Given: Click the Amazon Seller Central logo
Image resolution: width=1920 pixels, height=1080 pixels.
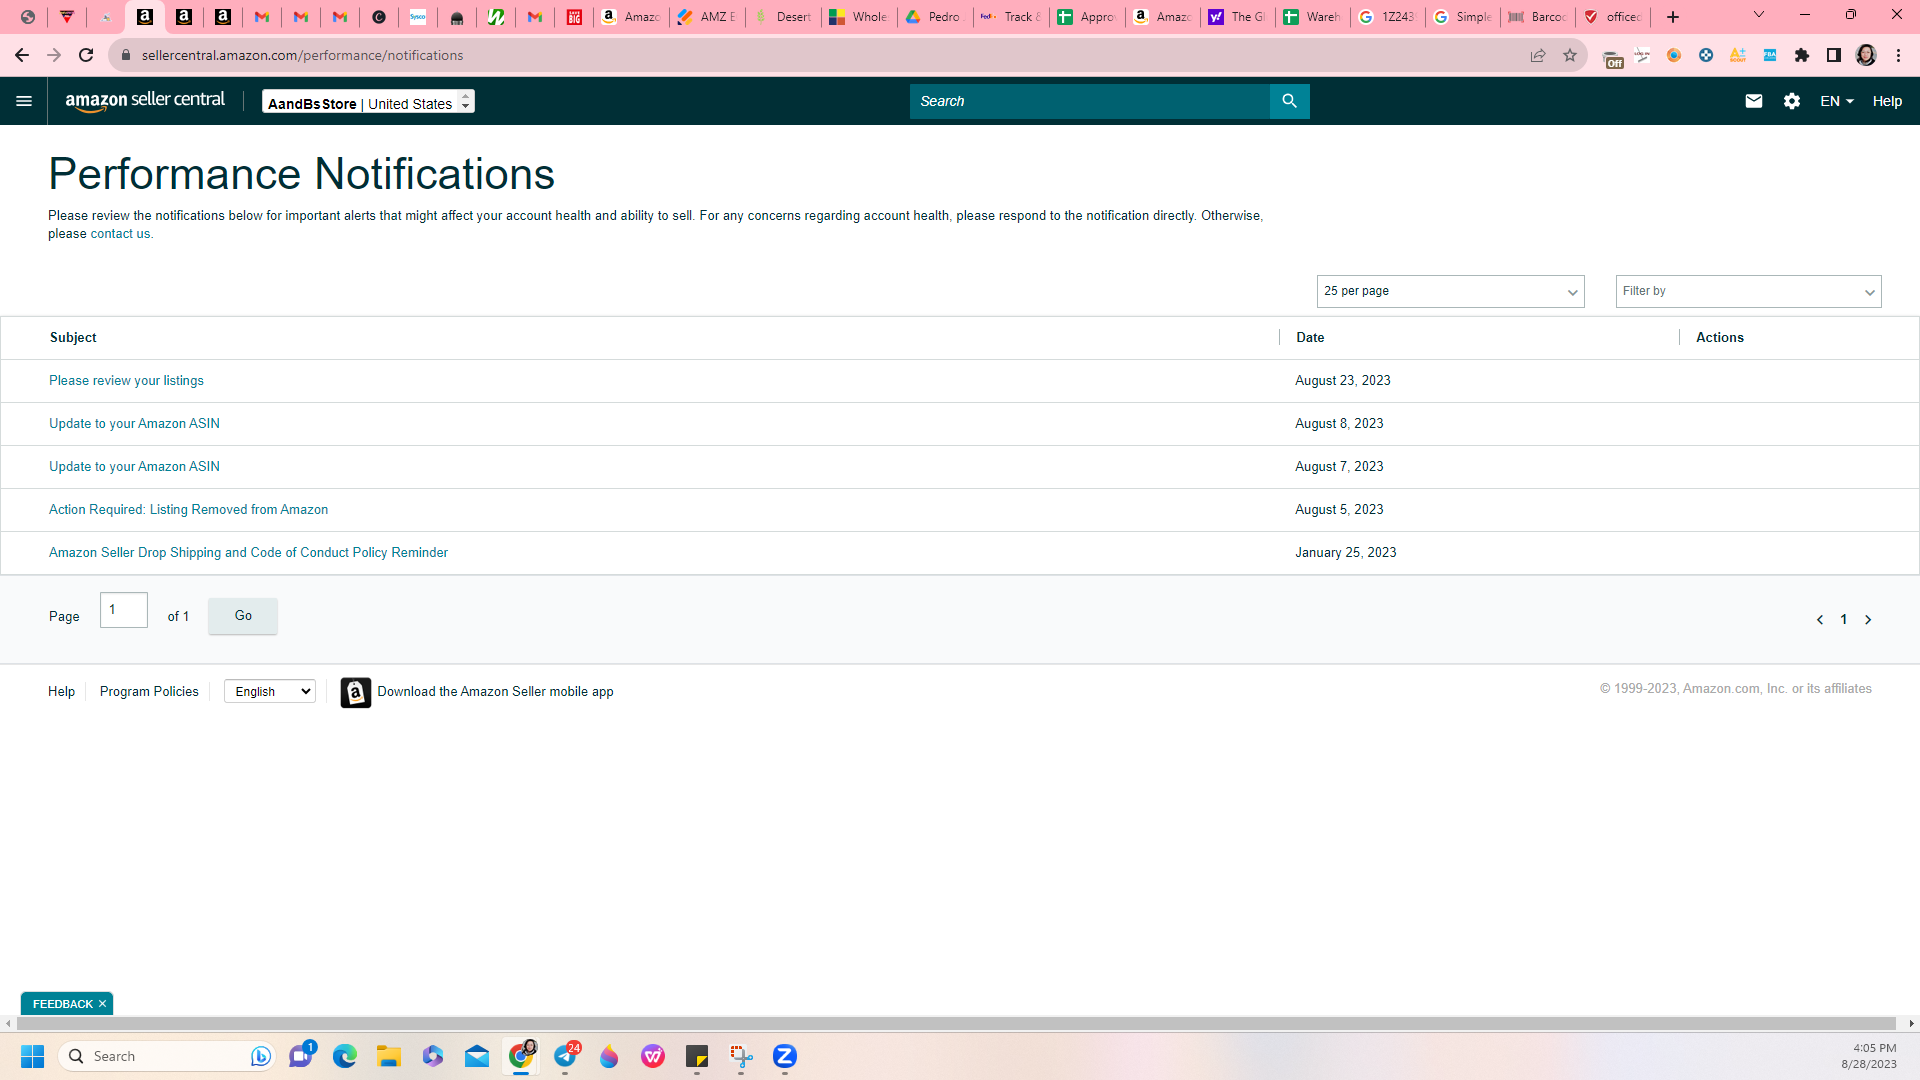Looking at the screenshot, I should point(145,101).
